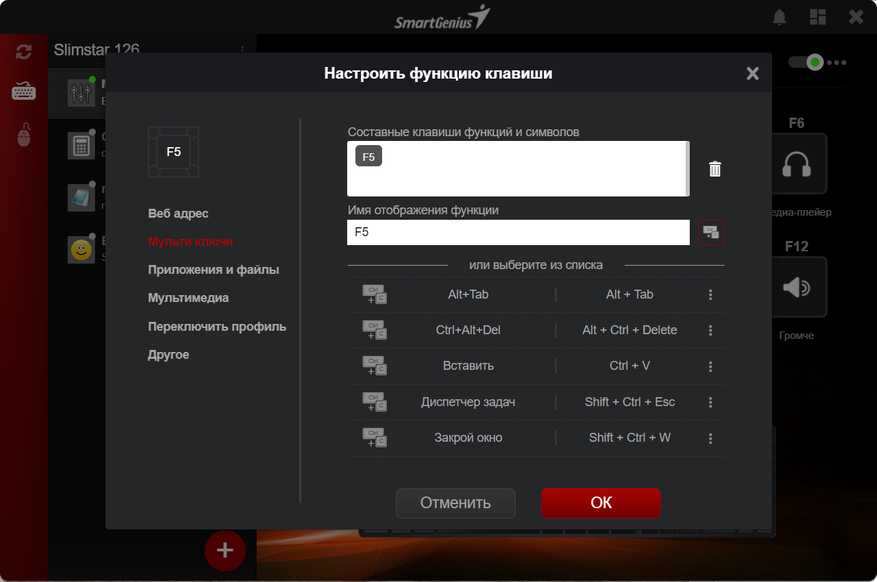Toggle the green switch in the top right

(x=806, y=63)
